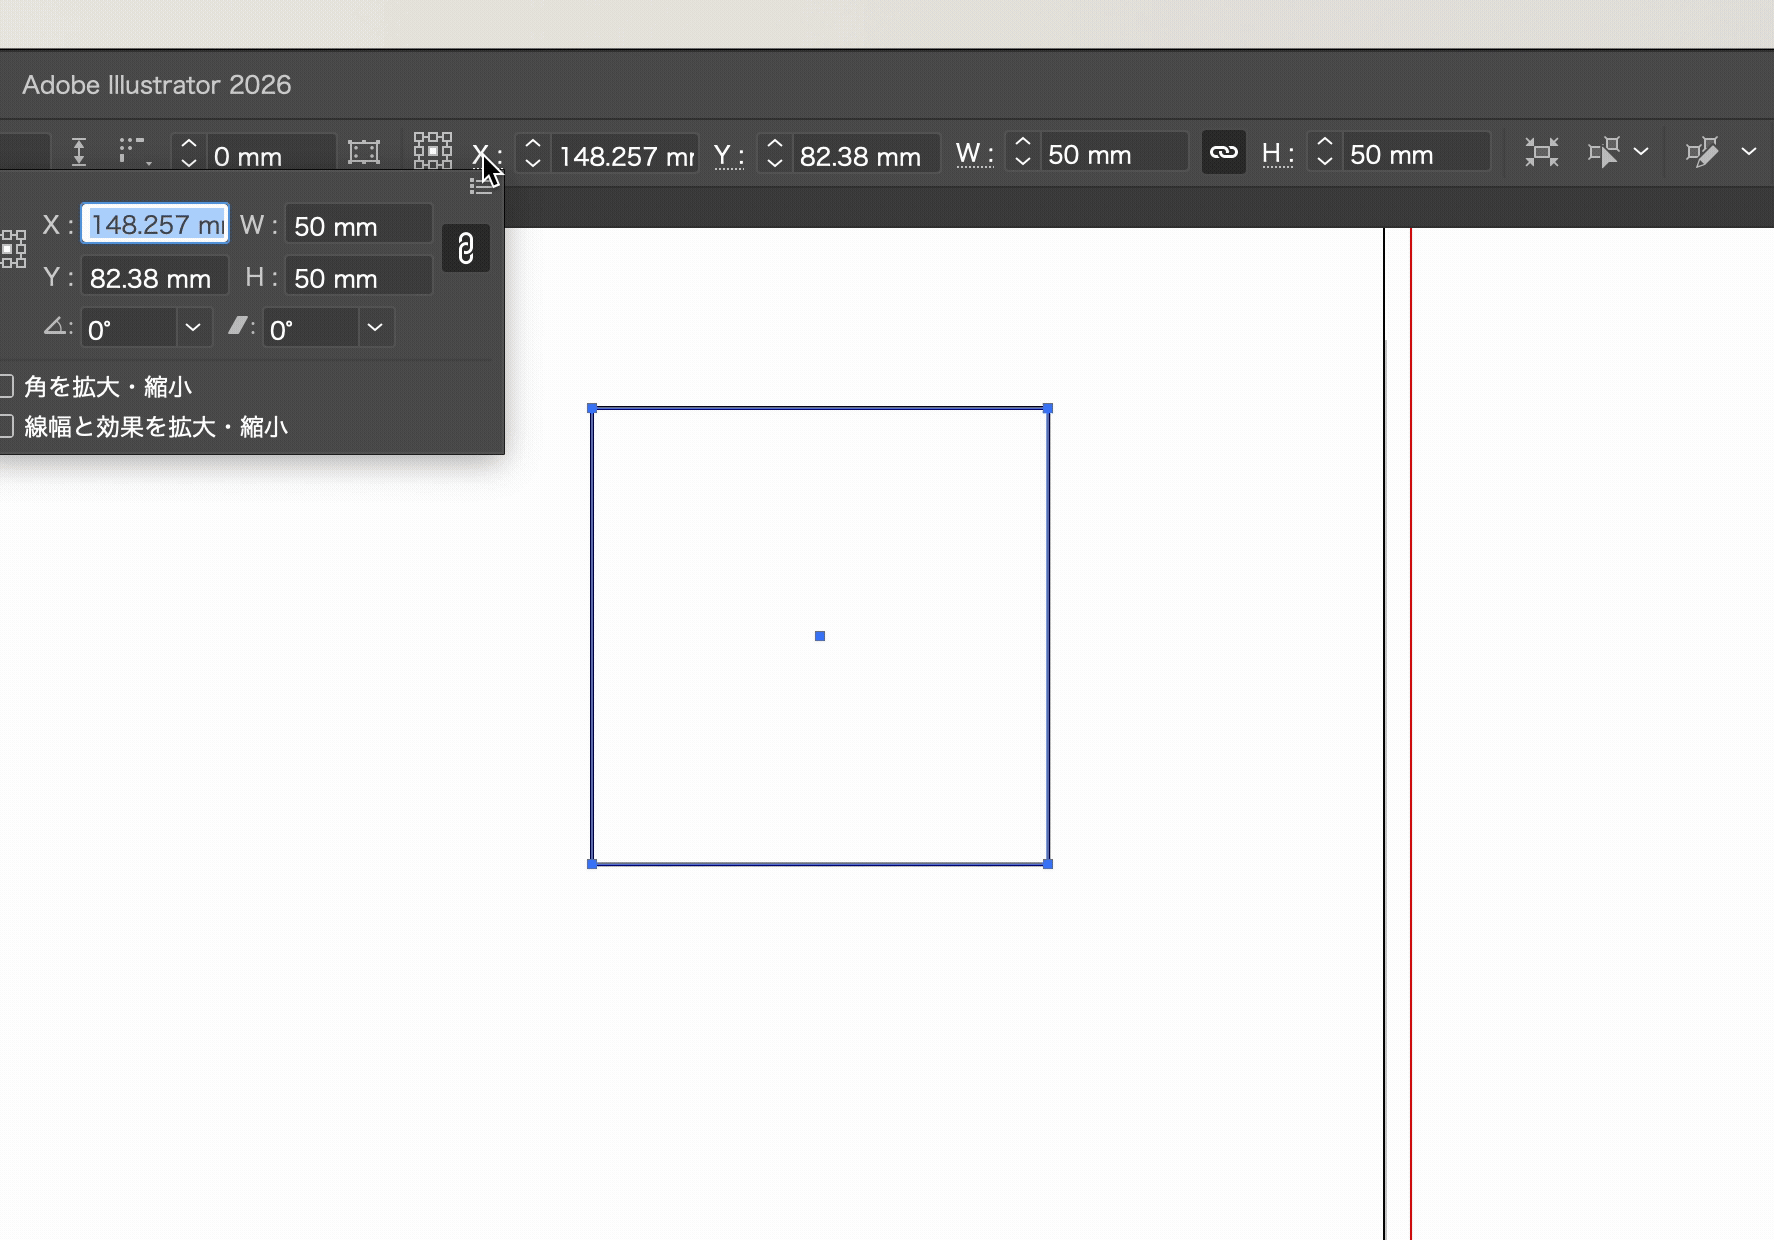
Task: Click the global edit icon
Action: coord(1701,152)
